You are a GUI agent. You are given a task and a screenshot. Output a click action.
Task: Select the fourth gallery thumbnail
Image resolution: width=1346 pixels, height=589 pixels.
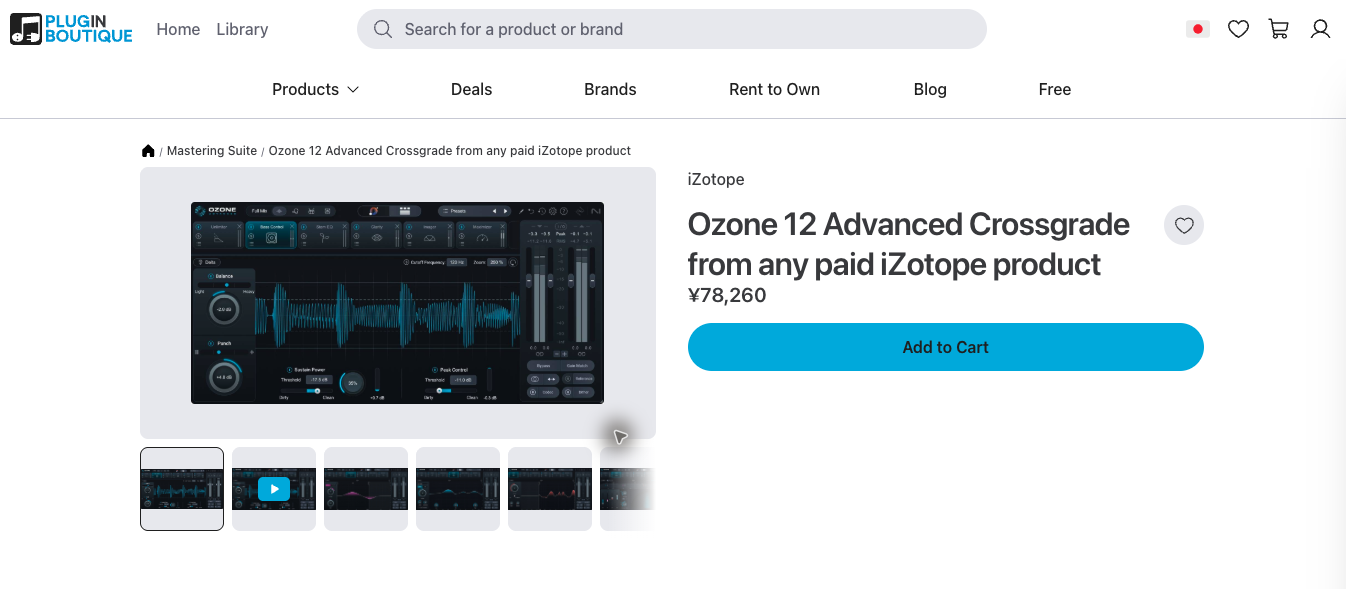[x=458, y=489]
